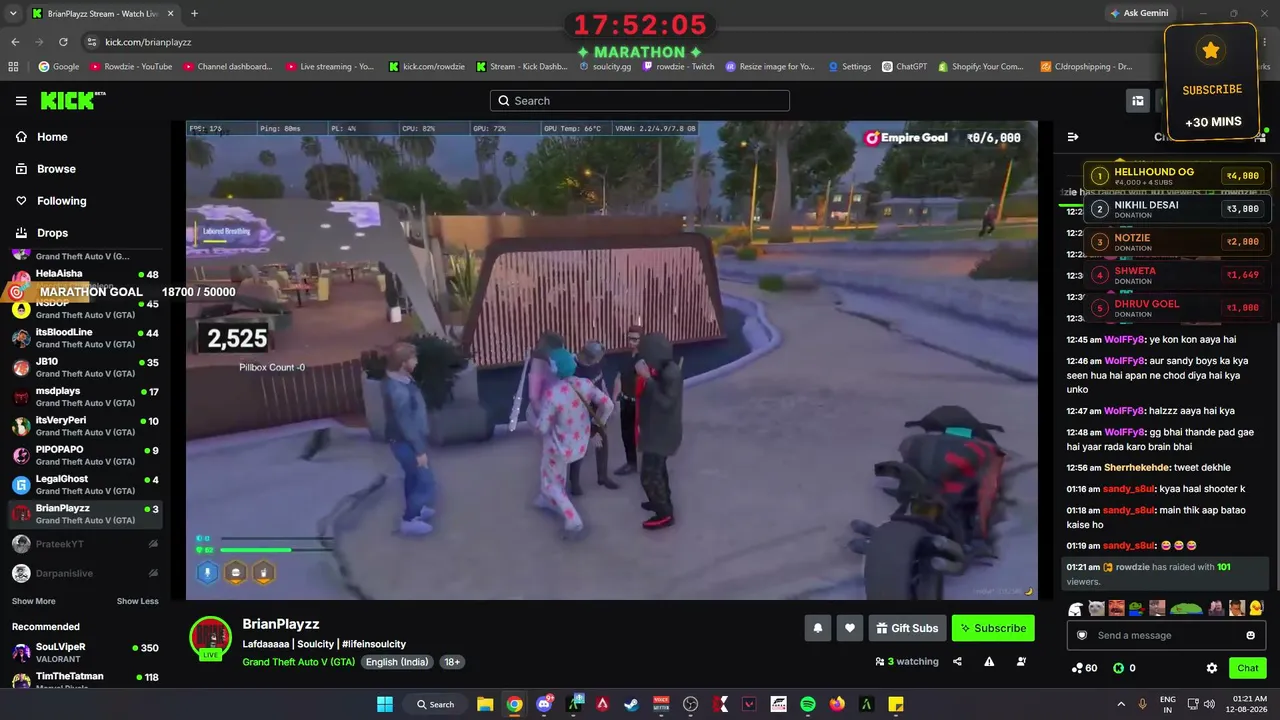Click the share stream icon
Screen dimensions: 1280x720
tap(958, 661)
